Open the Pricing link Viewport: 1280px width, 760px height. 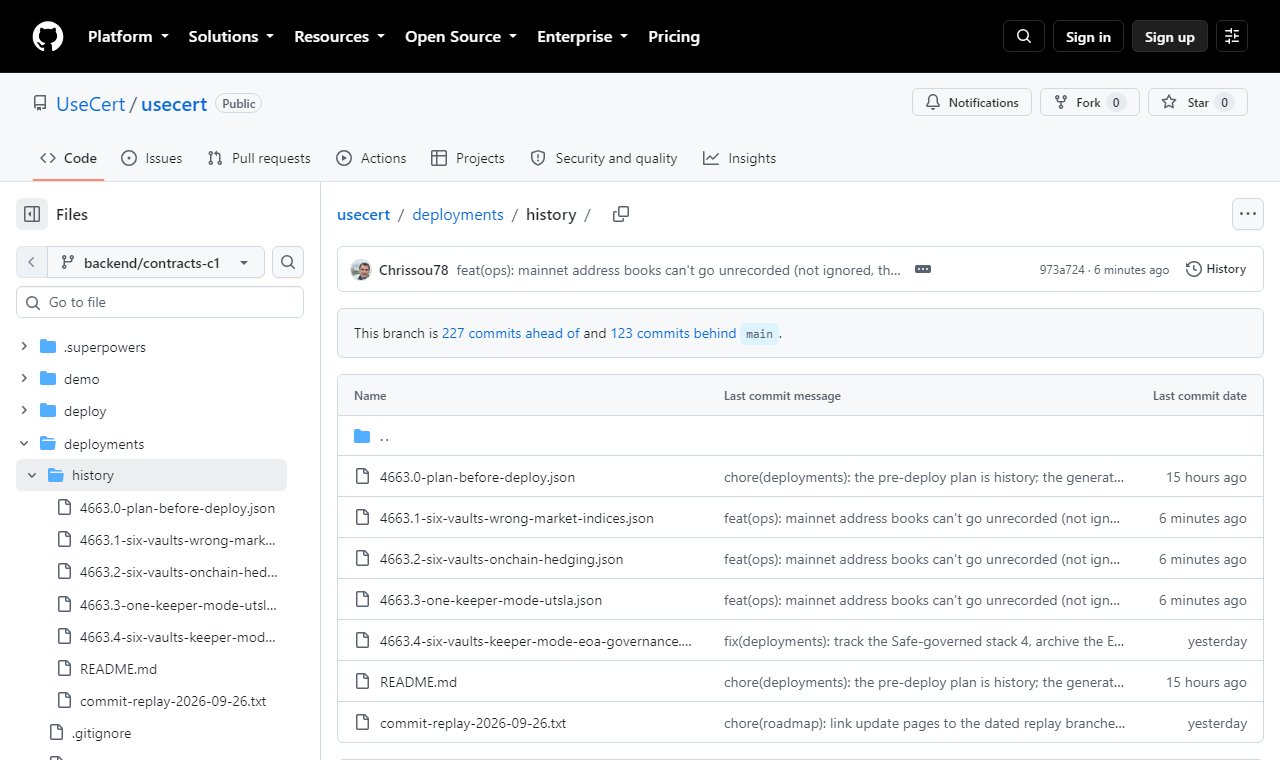click(674, 37)
